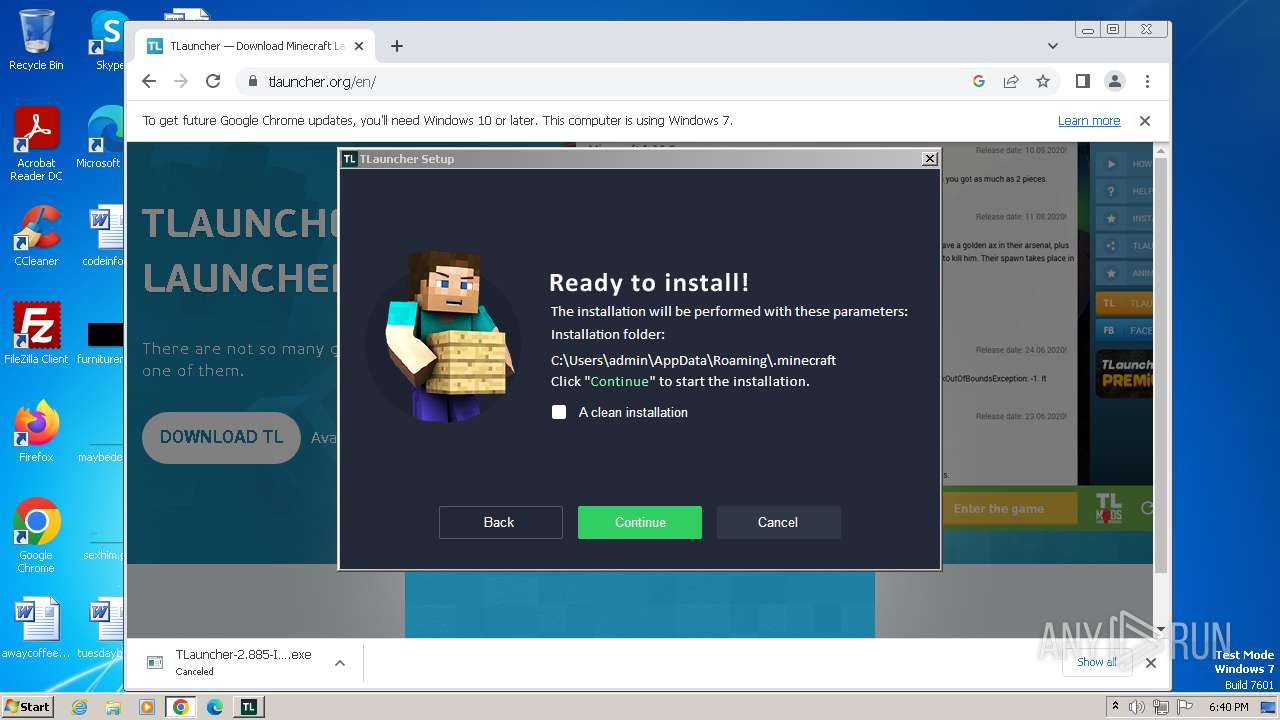Open Microsoft Edge from the taskbar

coord(215,707)
